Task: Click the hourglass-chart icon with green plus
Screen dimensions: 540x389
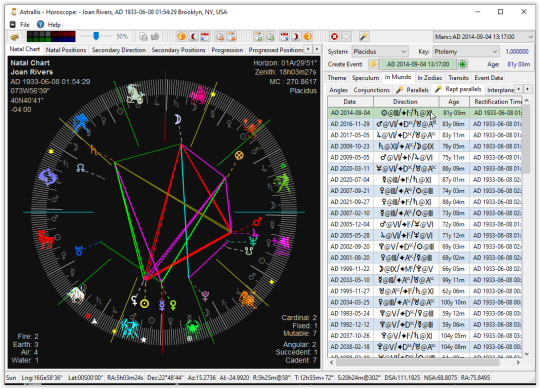Action: point(258,37)
